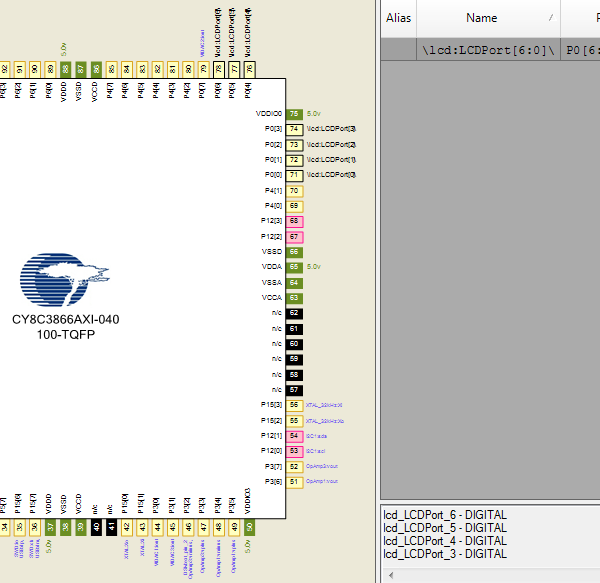Select black n/c pin 62
This screenshot has width=600, height=583.
[294, 313]
